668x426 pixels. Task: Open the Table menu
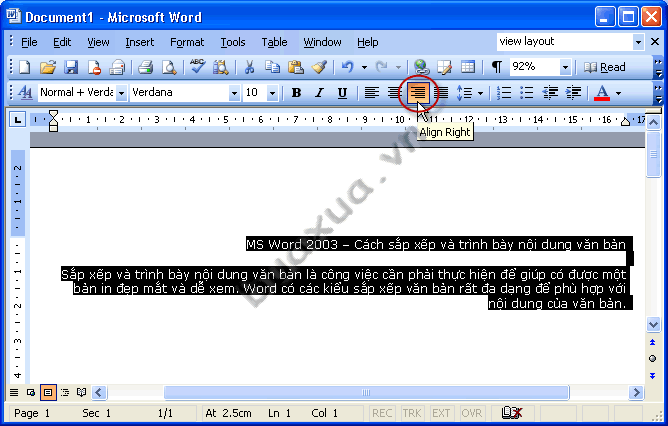coord(274,42)
